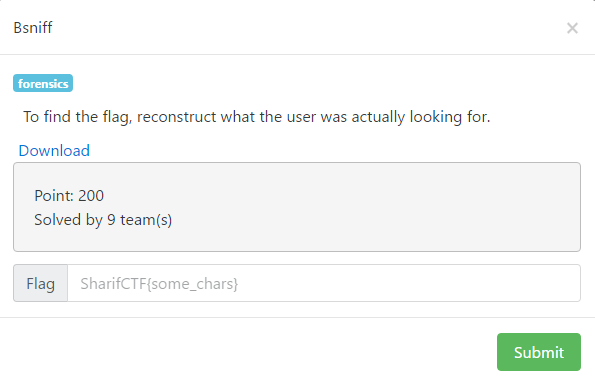595x381 pixels.
Task: Click the gray challenge info box
Action: (297, 207)
